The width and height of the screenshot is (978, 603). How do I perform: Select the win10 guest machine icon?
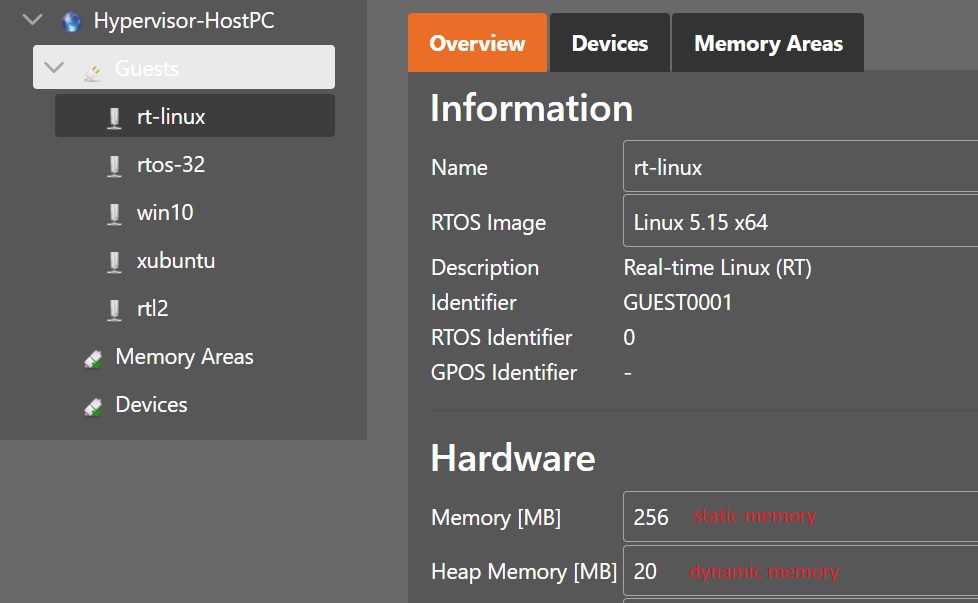click(116, 212)
